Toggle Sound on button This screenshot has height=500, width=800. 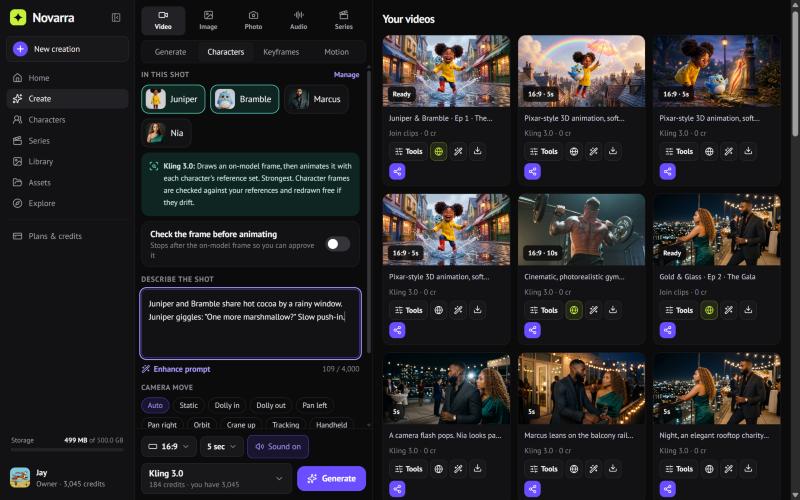pyautogui.click(x=278, y=446)
